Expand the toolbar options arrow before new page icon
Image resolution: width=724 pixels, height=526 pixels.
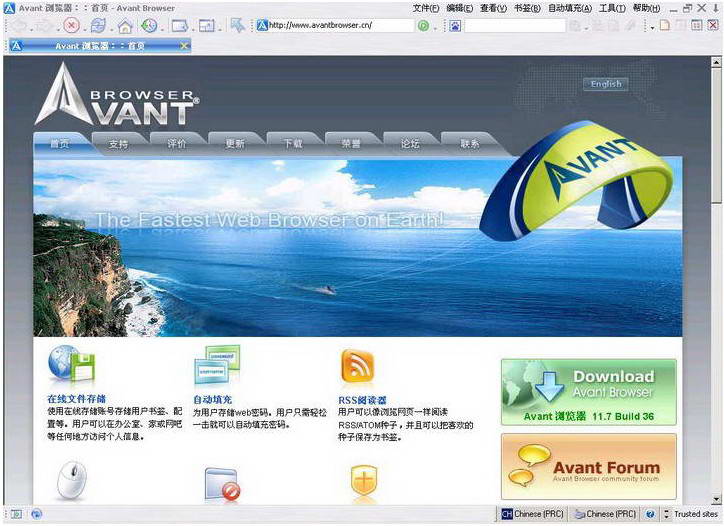[x=652, y=27]
